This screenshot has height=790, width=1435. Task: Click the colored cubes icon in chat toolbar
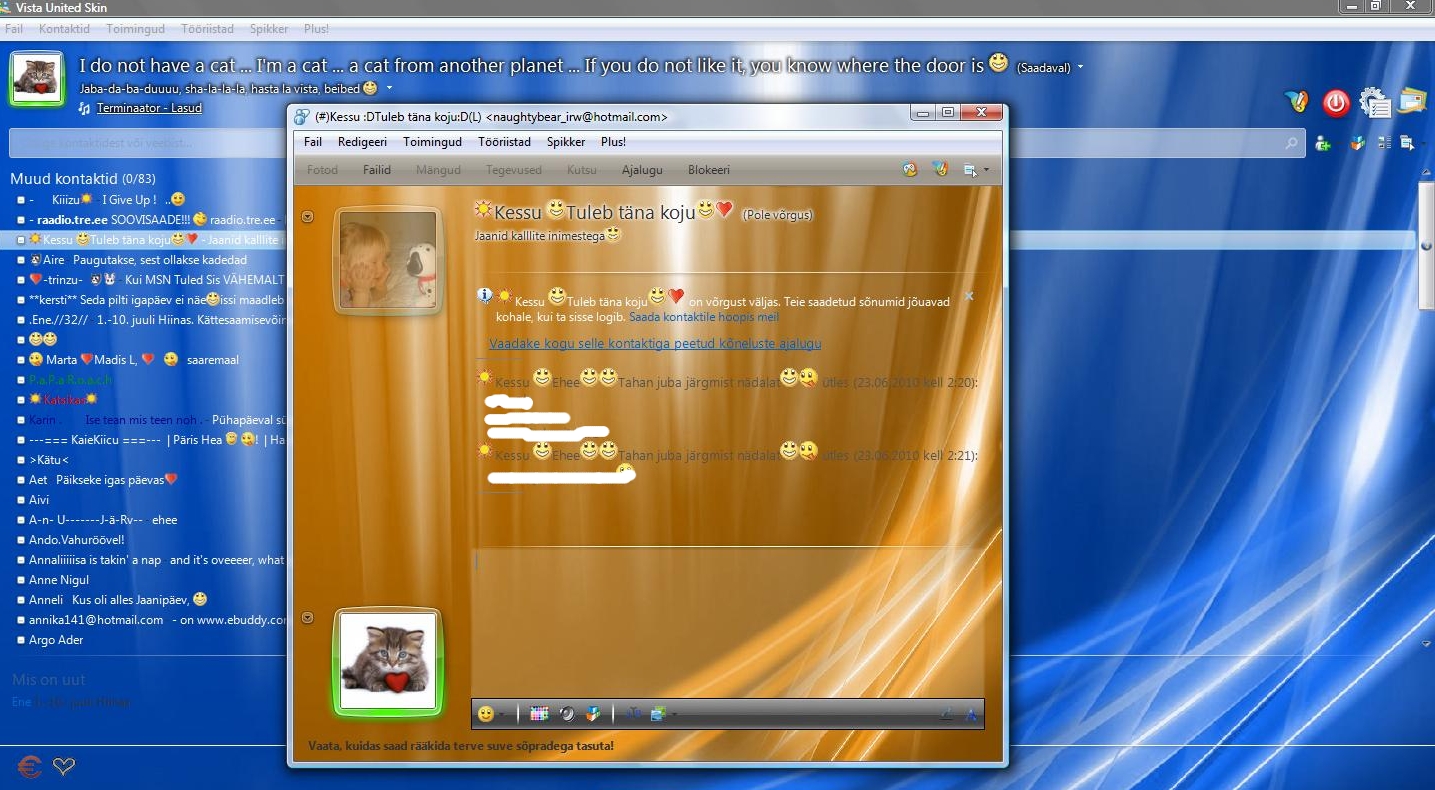593,714
